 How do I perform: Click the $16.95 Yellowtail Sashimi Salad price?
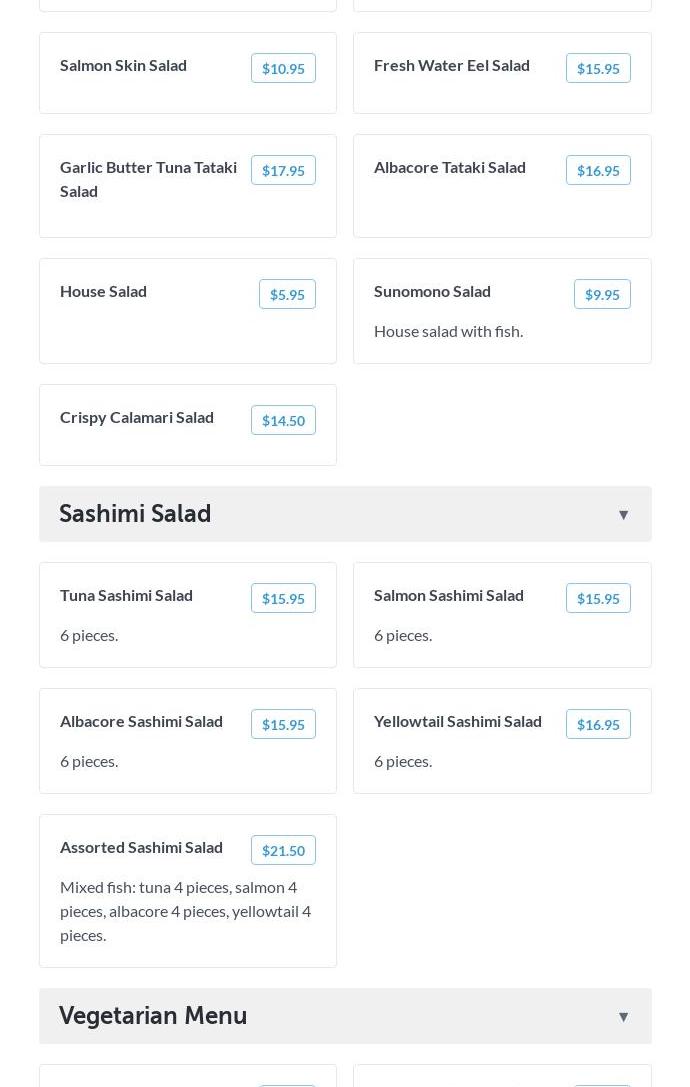coord(598,724)
